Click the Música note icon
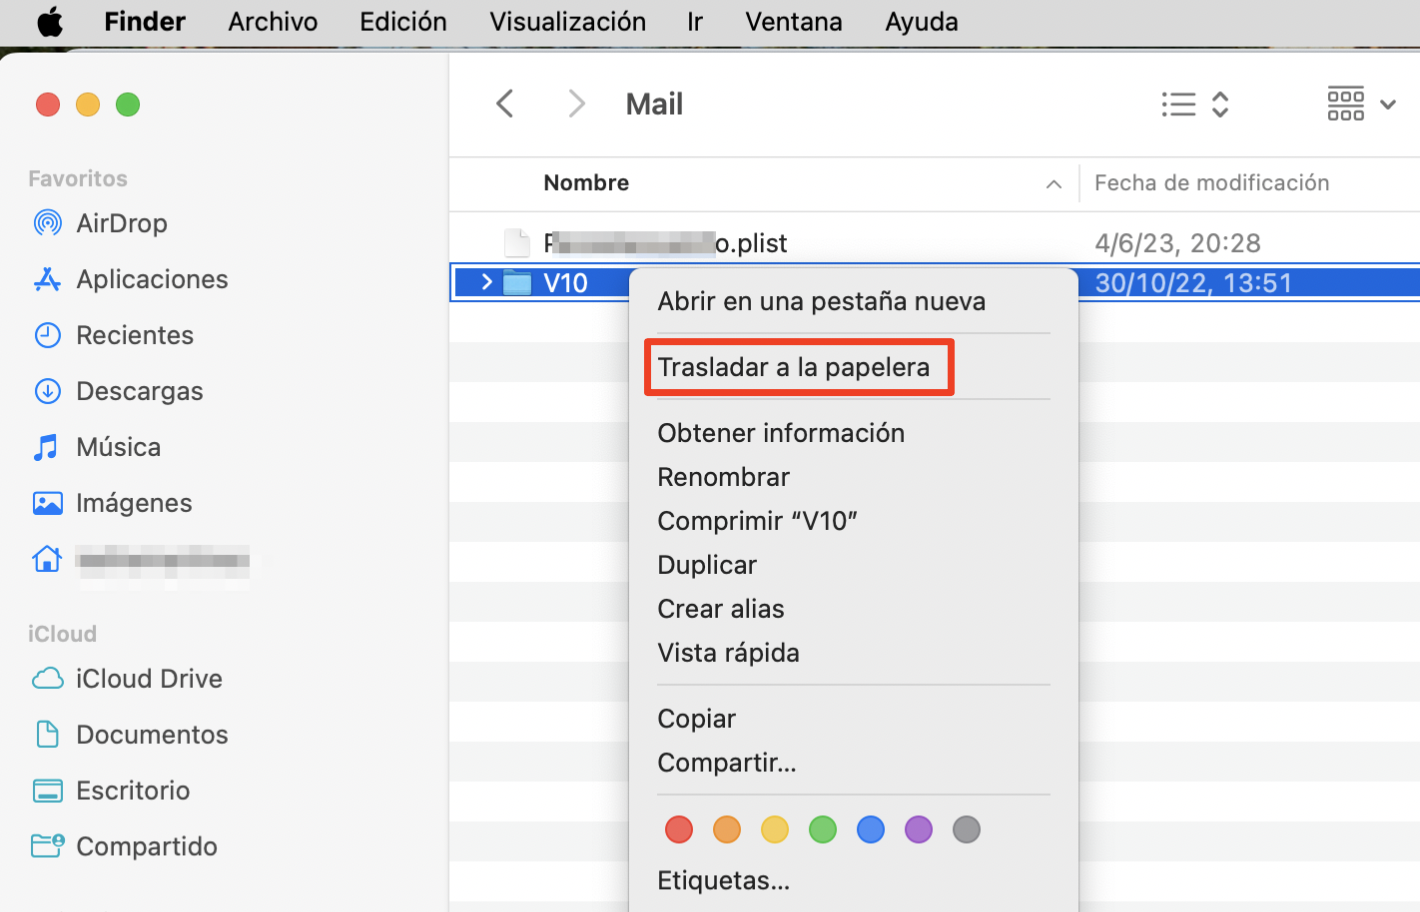The image size is (1420, 912). 46,447
